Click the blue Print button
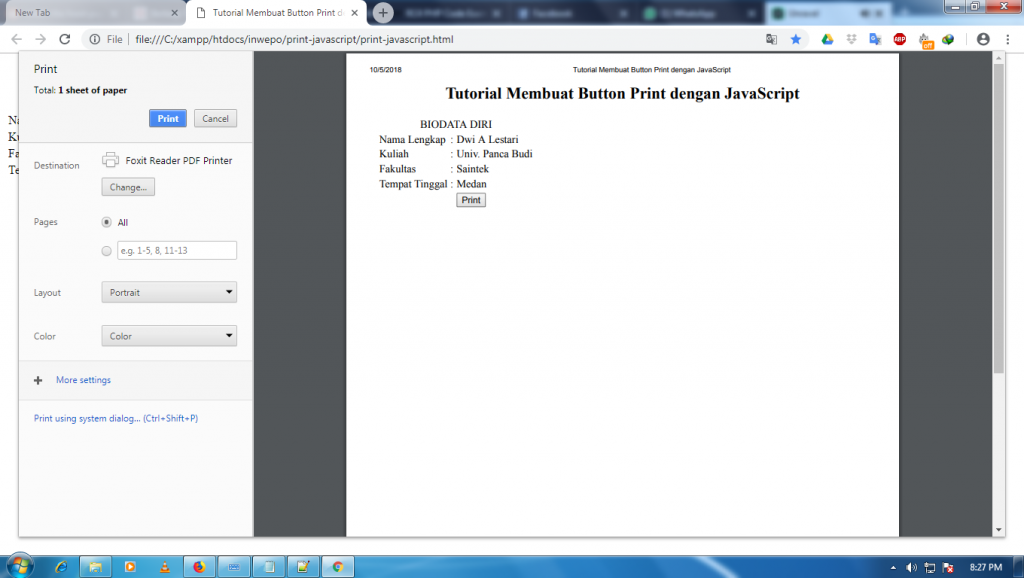This screenshot has height=578, width=1024. [x=168, y=118]
